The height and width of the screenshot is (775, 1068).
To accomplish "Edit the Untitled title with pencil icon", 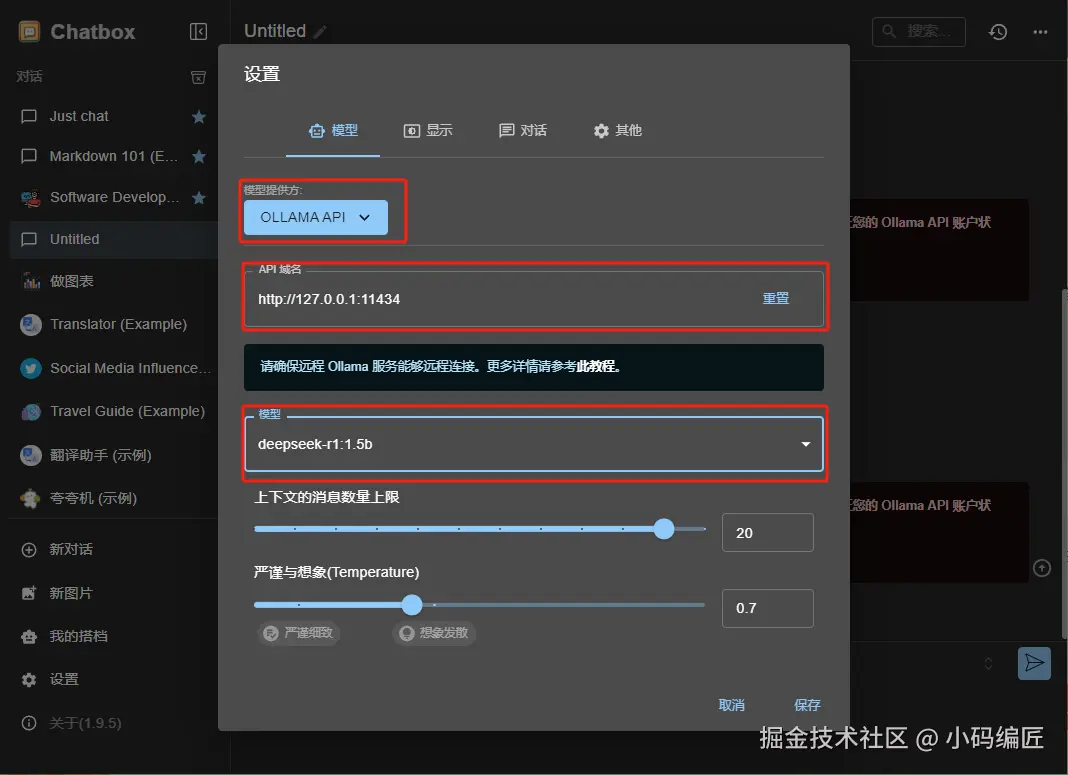I will pyautogui.click(x=319, y=31).
